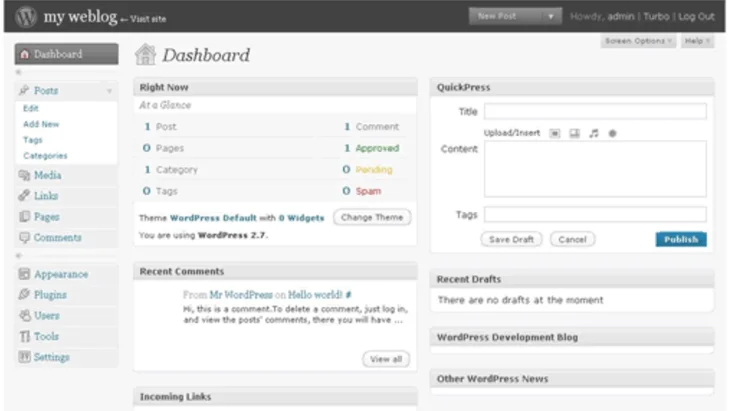
Task: Click the Tools icon in sidebar
Action: [x=24, y=336]
